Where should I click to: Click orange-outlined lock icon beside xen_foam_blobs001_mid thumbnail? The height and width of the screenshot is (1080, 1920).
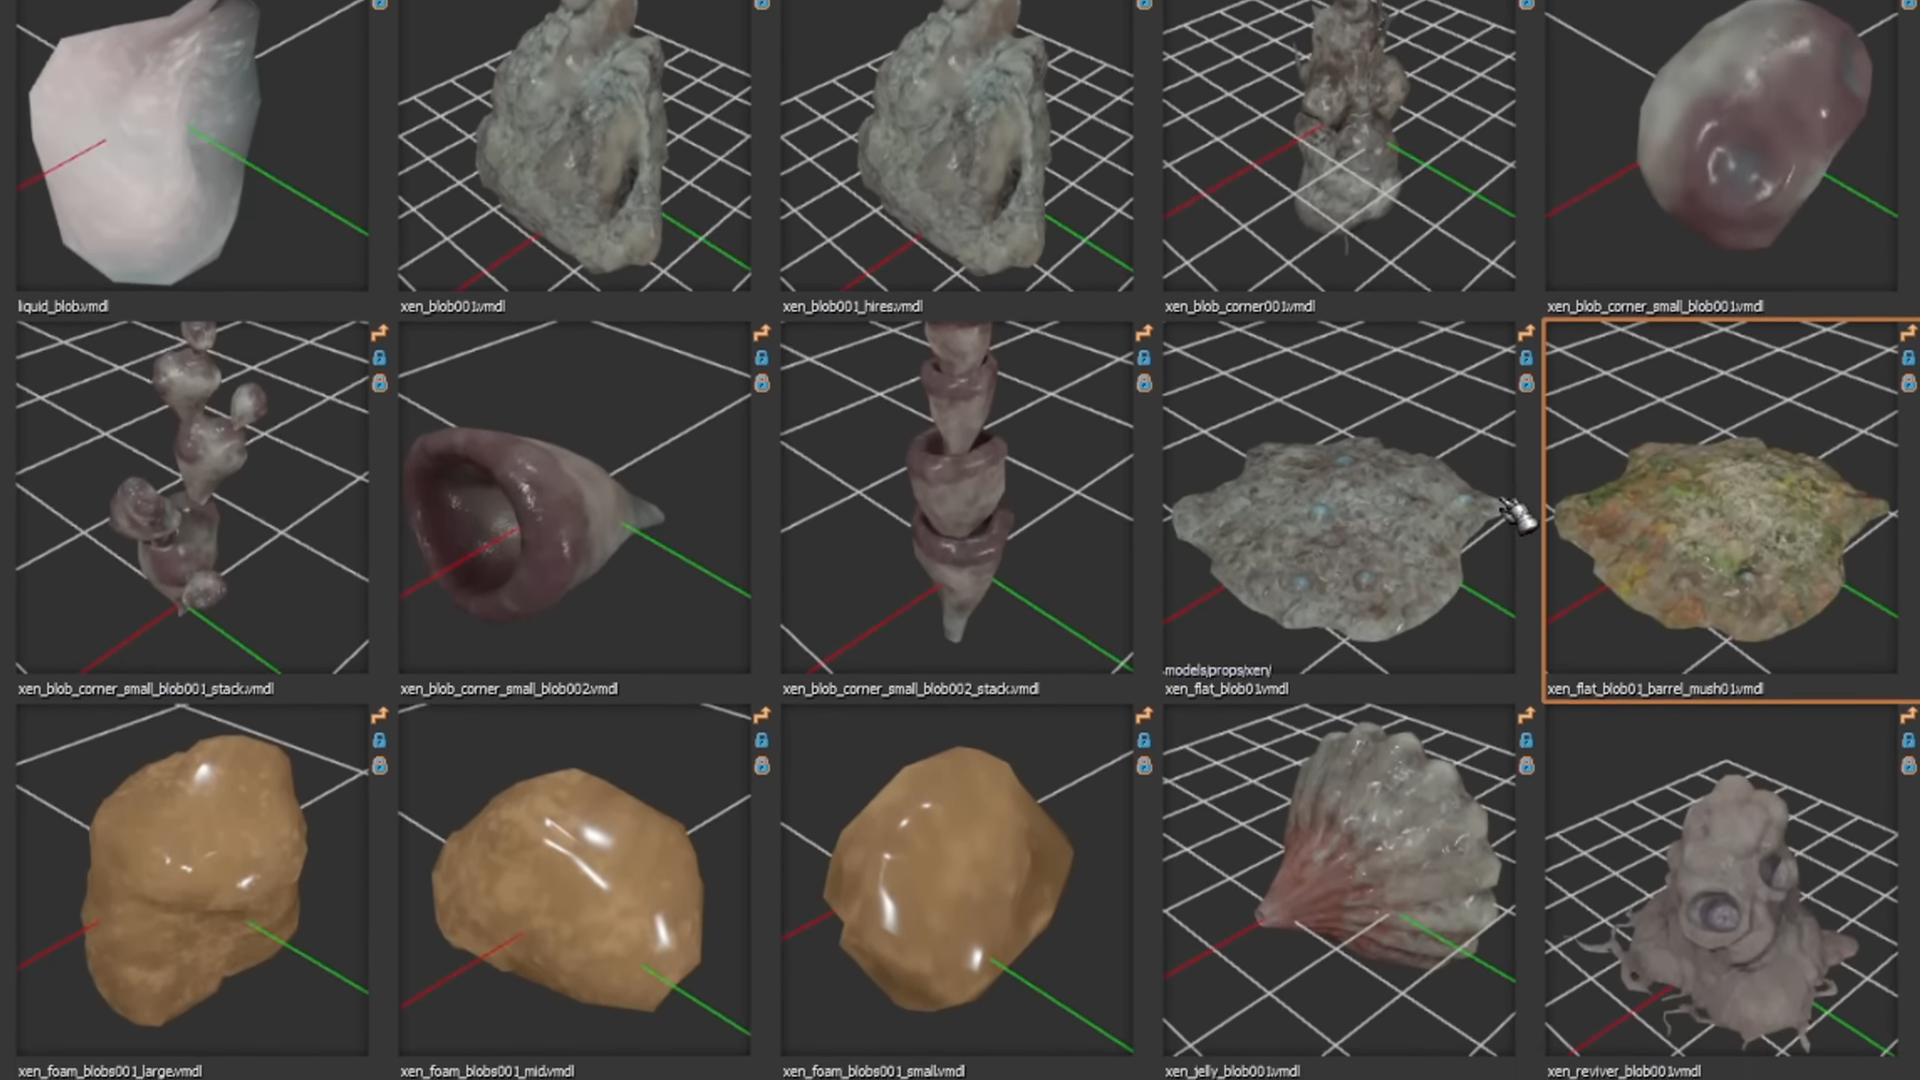click(762, 766)
